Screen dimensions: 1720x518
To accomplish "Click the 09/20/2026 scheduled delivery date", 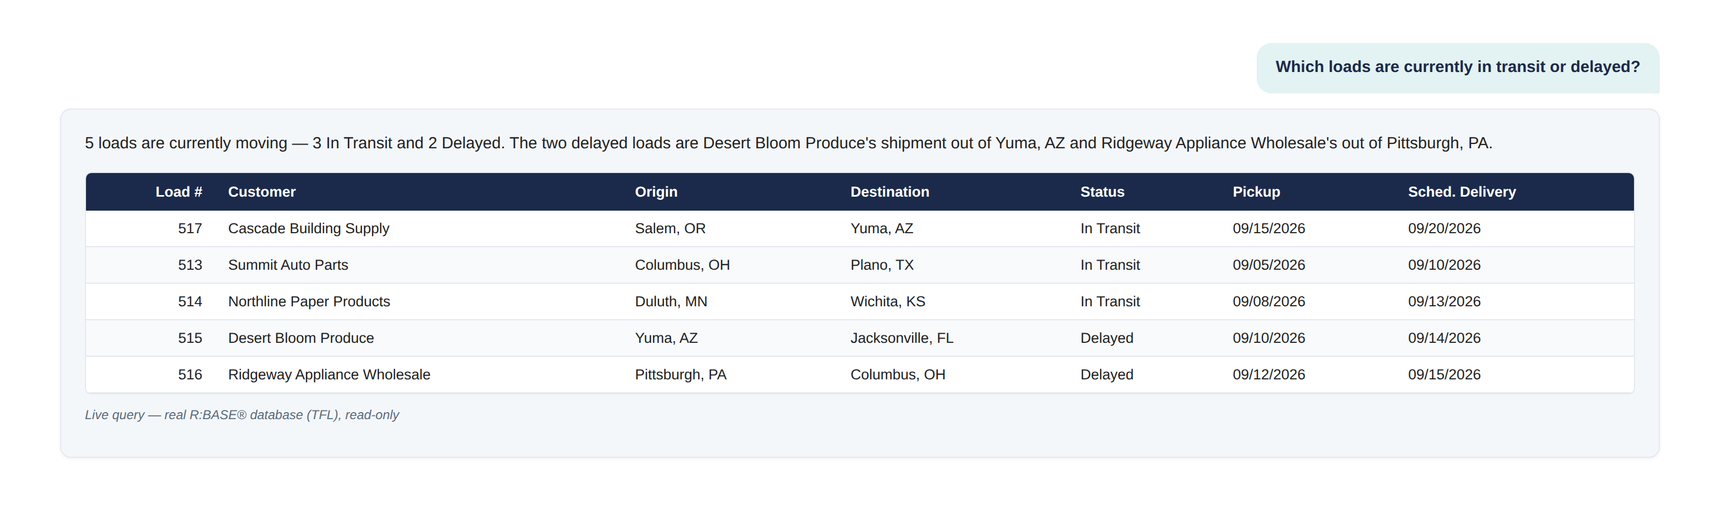I will click(x=1444, y=229).
